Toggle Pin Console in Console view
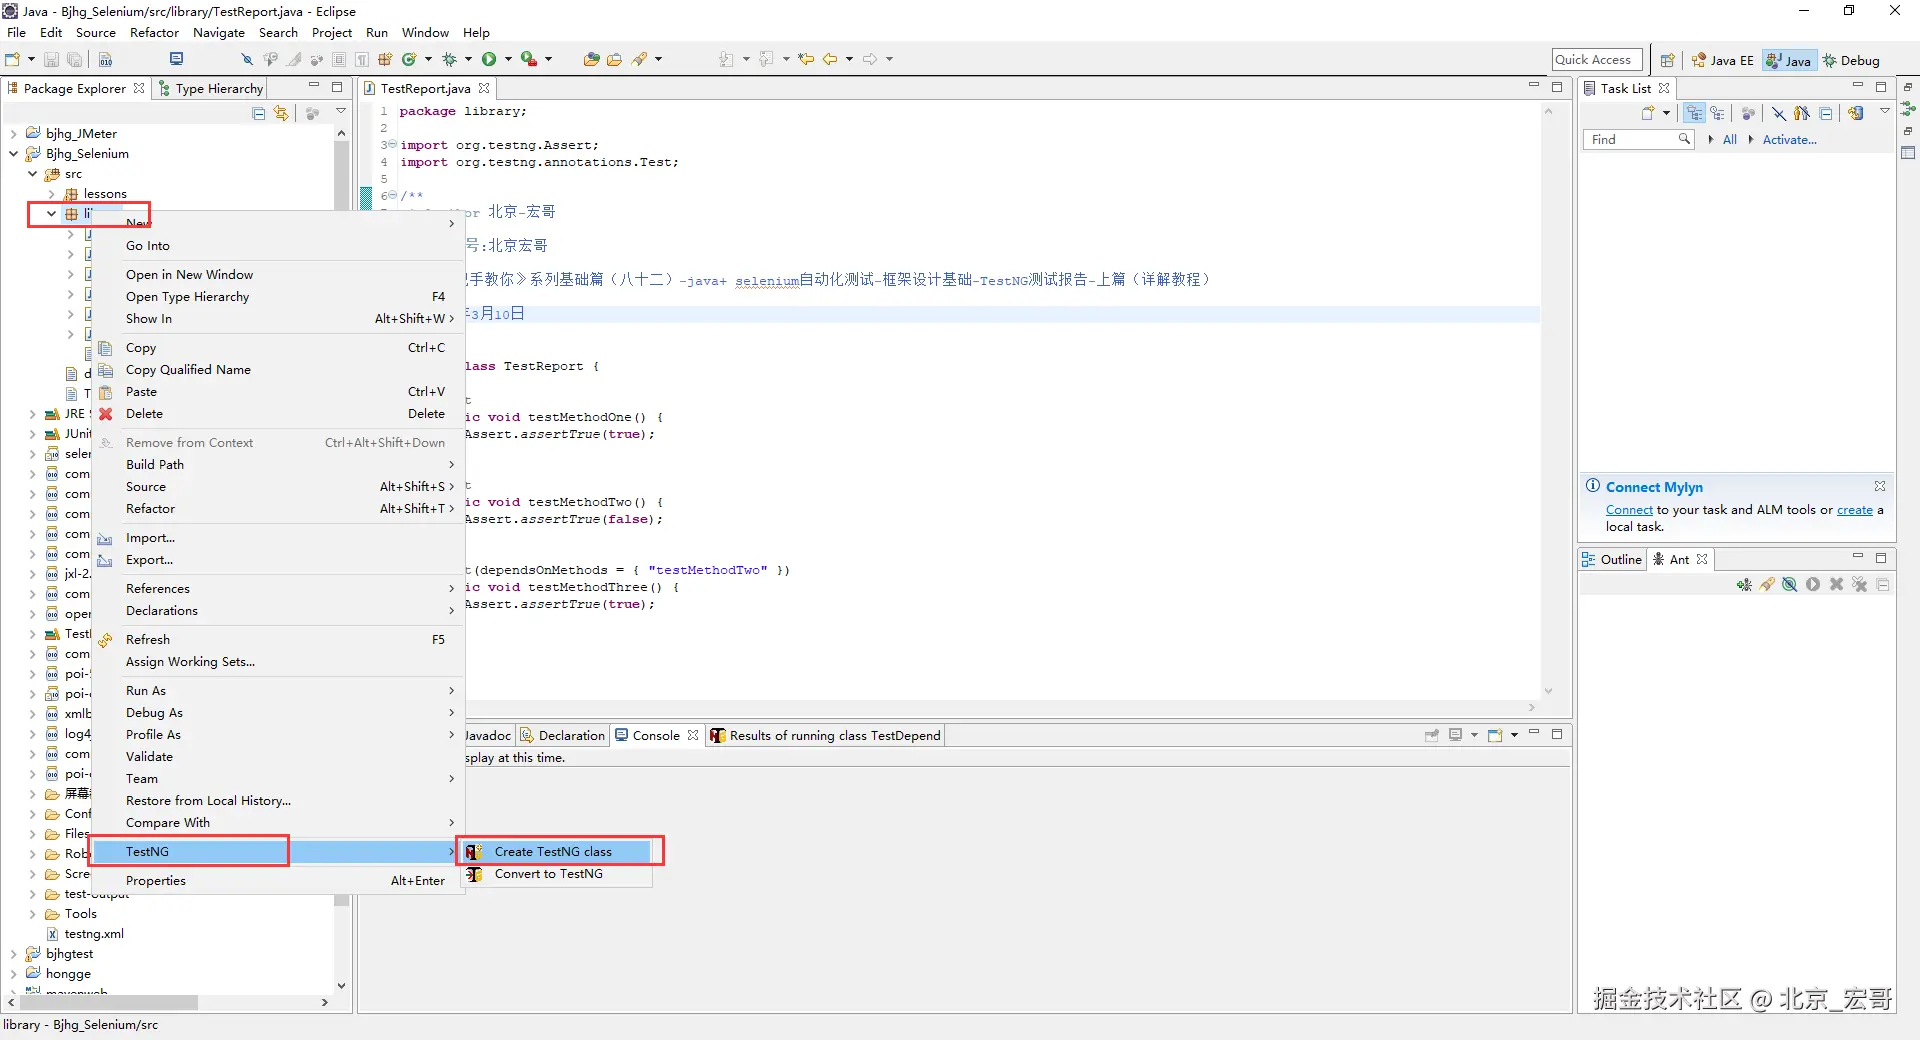Viewport: 1920px width, 1040px height. pyautogui.click(x=1432, y=735)
